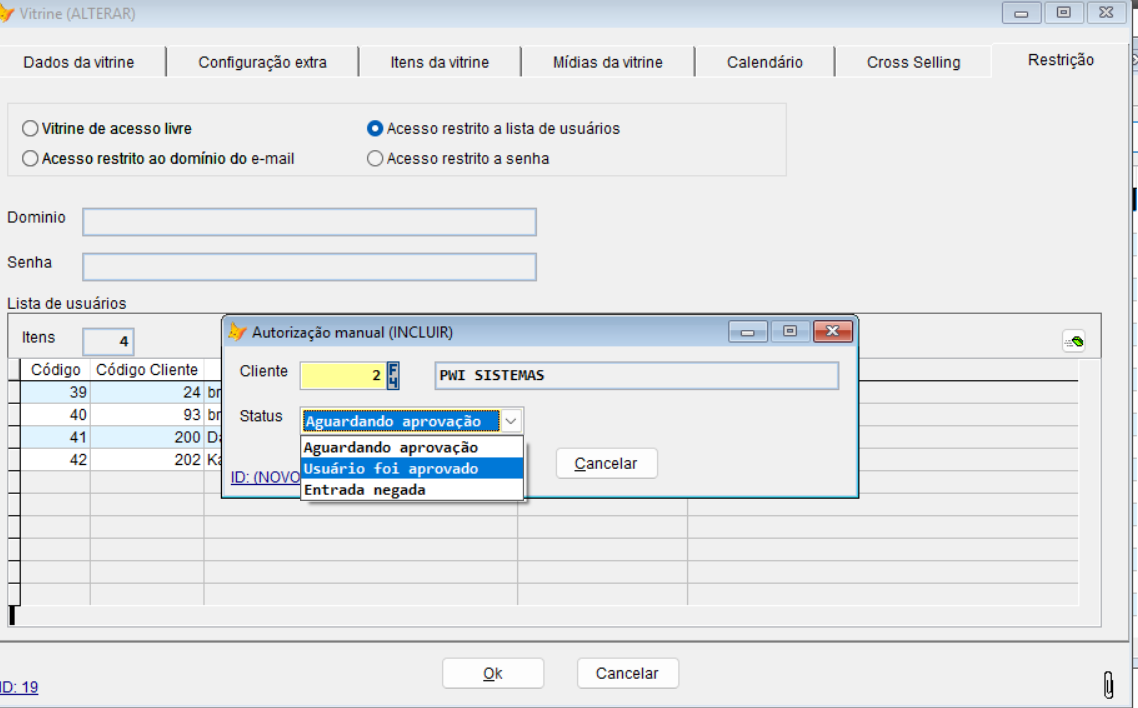The height and width of the screenshot is (708, 1138).
Task: Switch to the Calendário tab
Action: (765, 61)
